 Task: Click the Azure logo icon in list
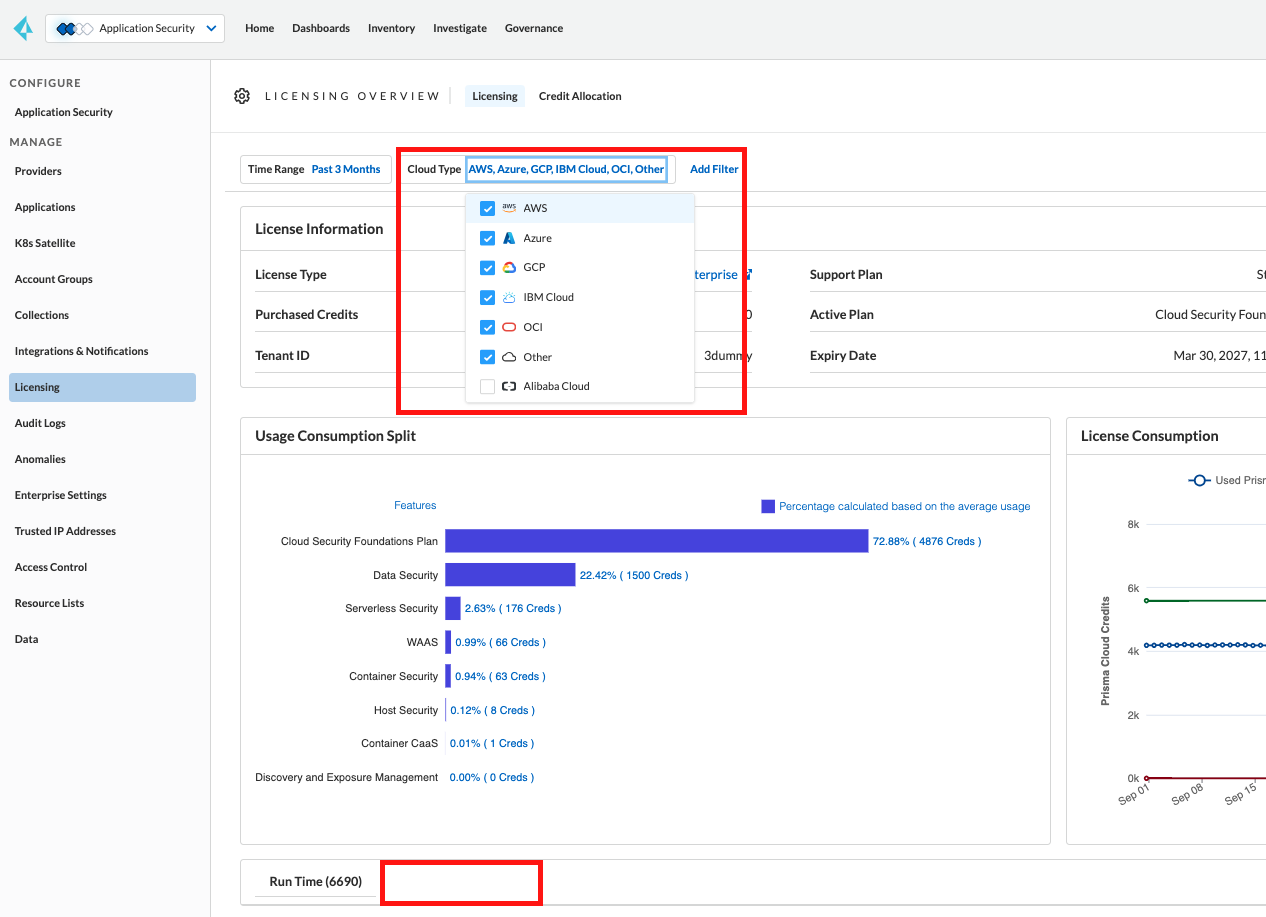(x=509, y=238)
